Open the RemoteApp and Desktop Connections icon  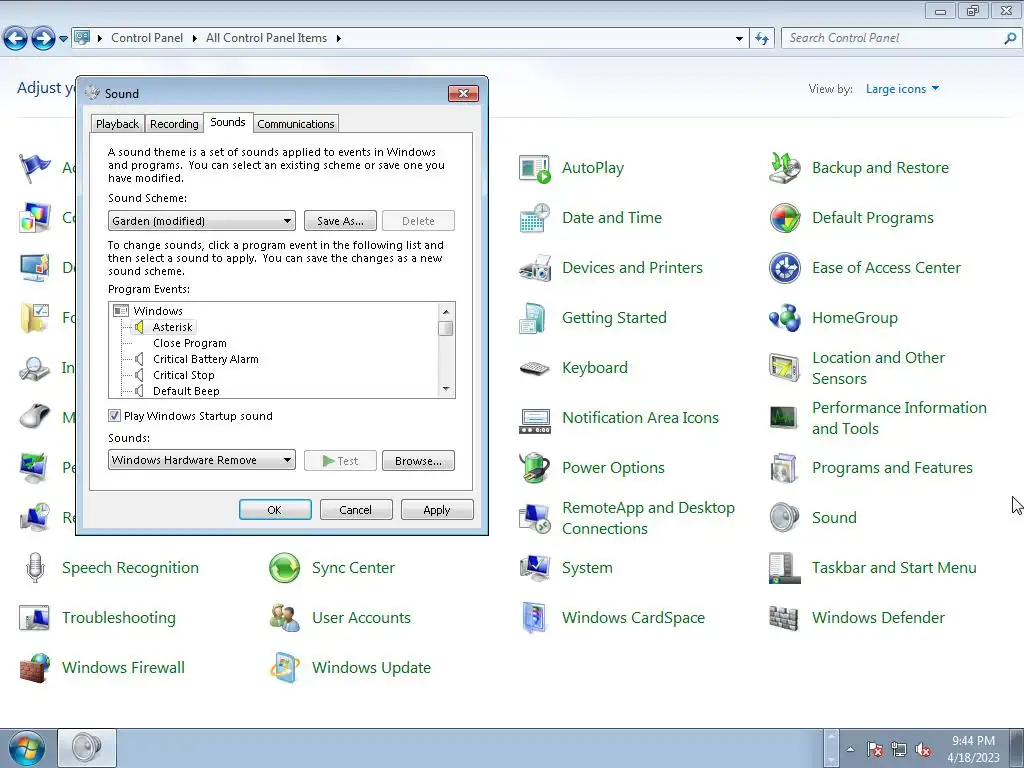coord(535,518)
